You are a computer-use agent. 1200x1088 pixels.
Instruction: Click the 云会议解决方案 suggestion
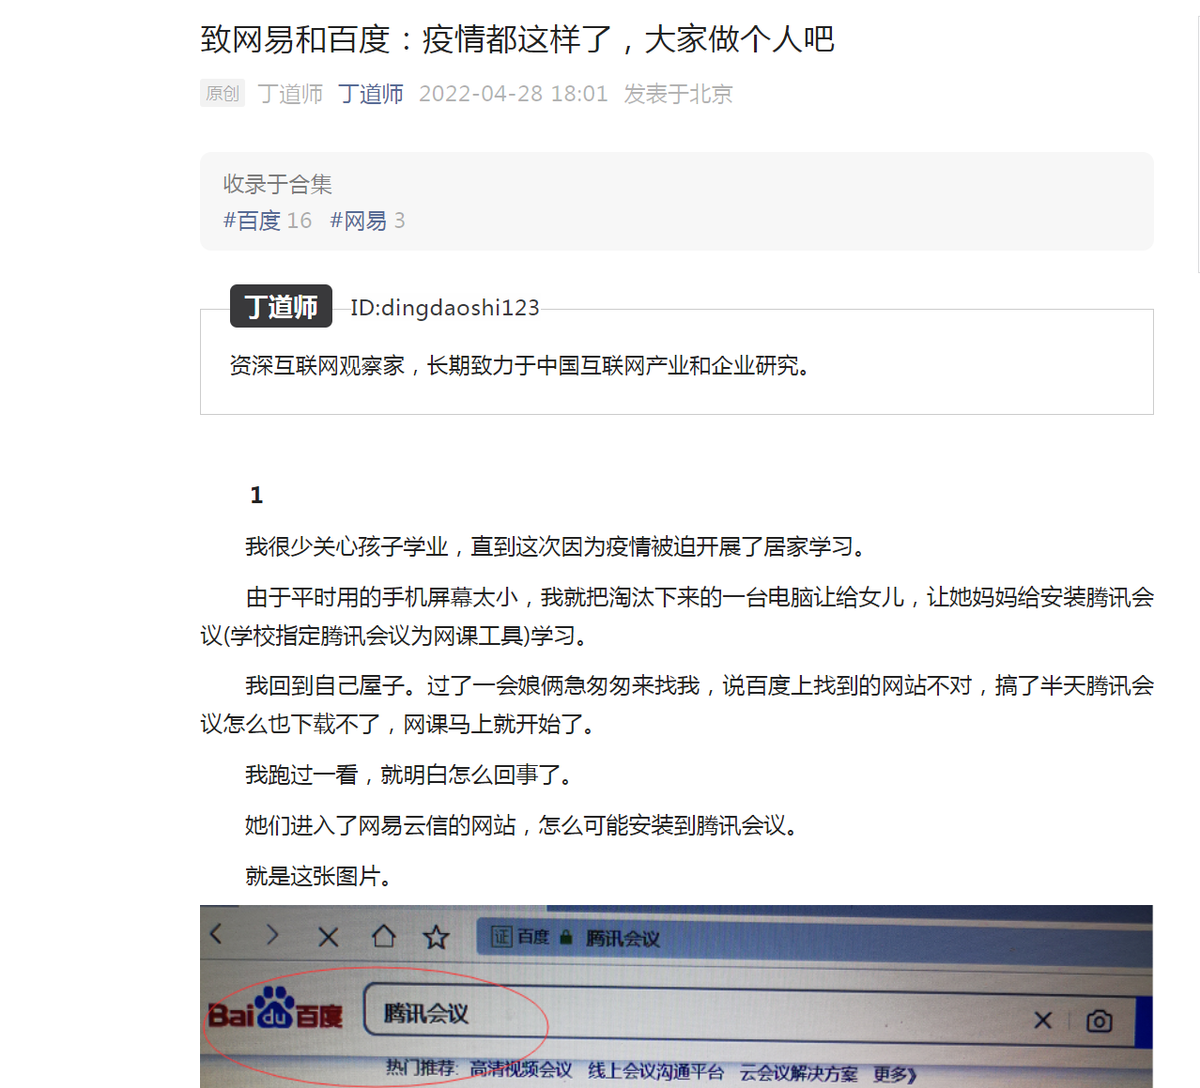[799, 1074]
